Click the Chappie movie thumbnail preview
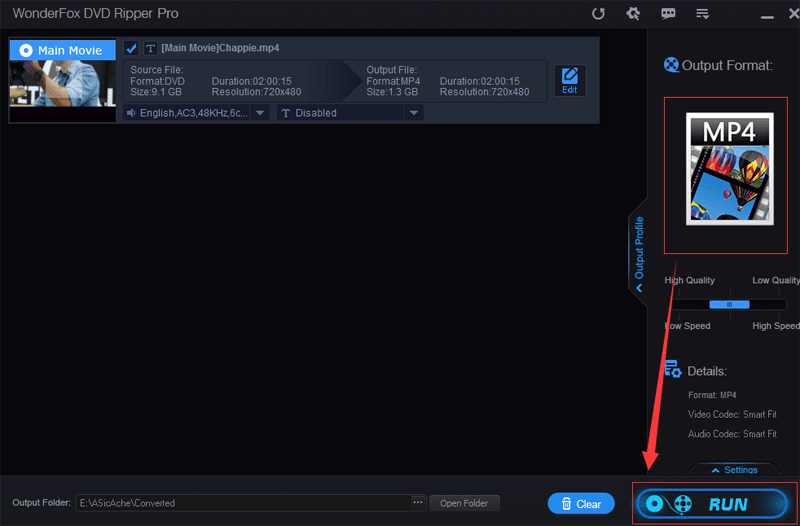This screenshot has height=526, width=800. point(63,84)
